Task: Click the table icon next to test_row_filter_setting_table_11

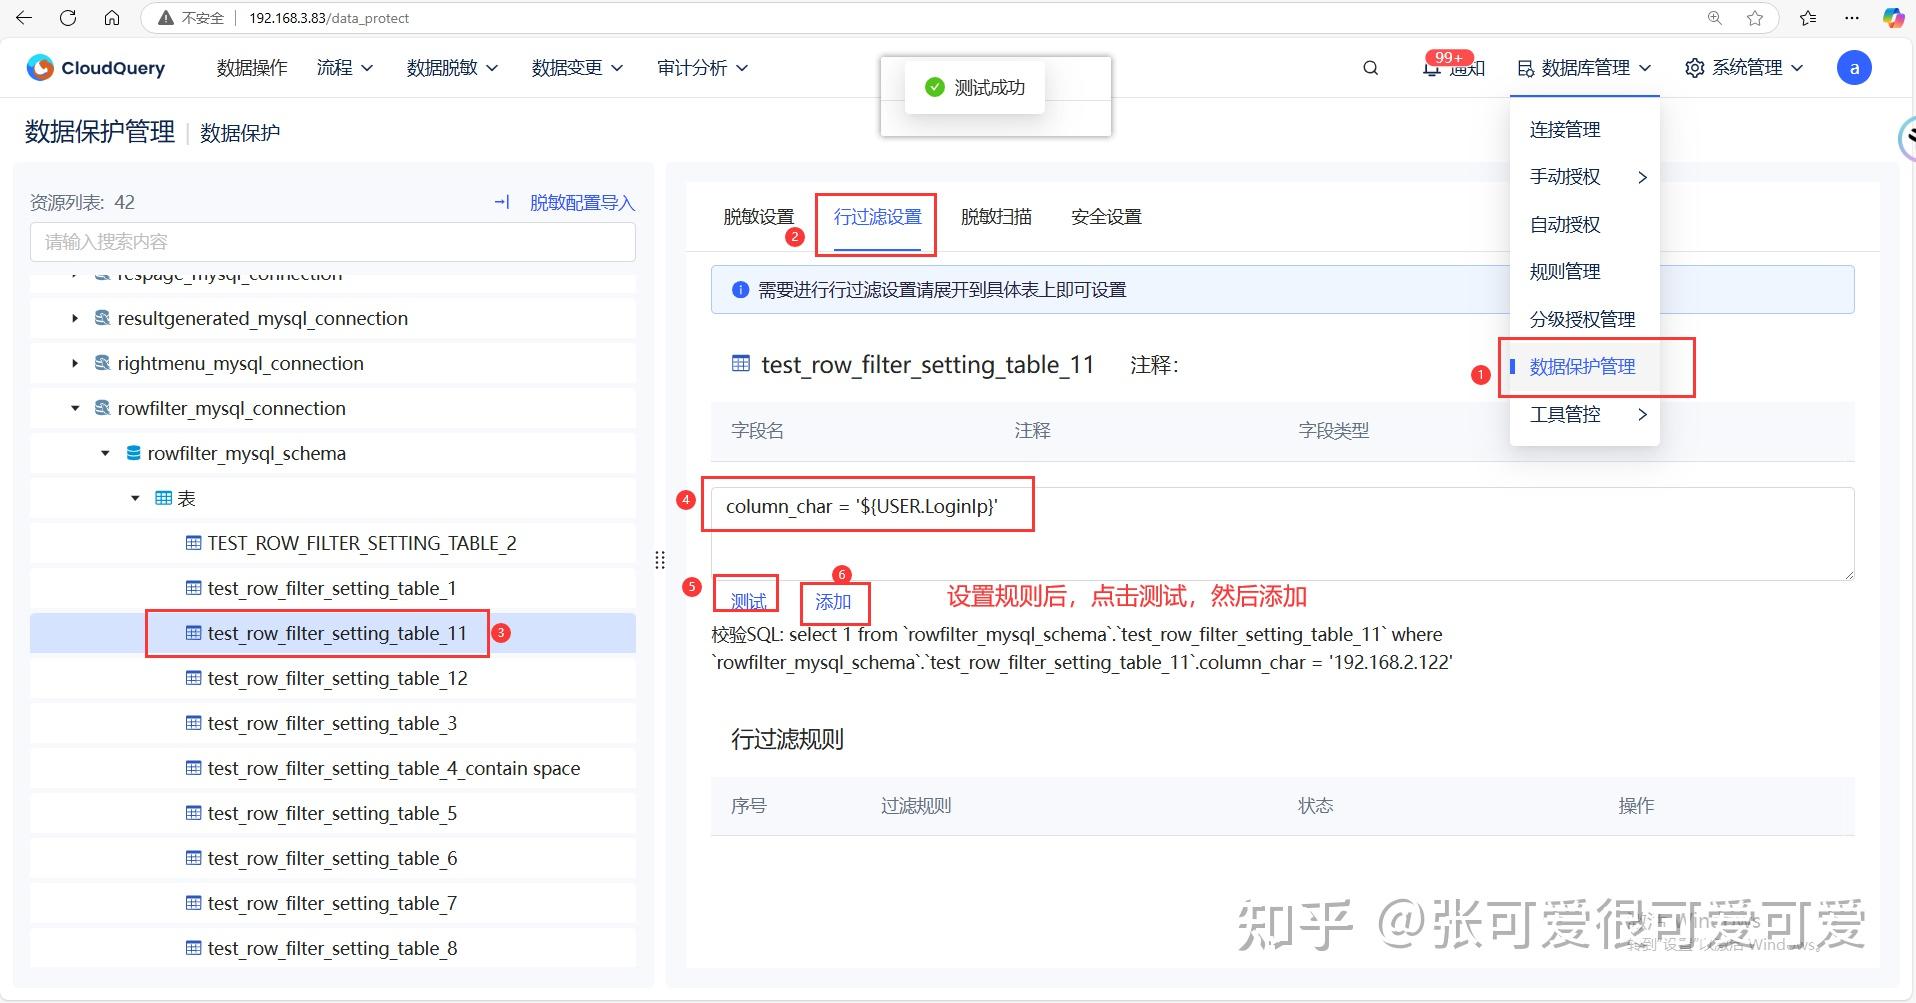Action: [x=192, y=632]
